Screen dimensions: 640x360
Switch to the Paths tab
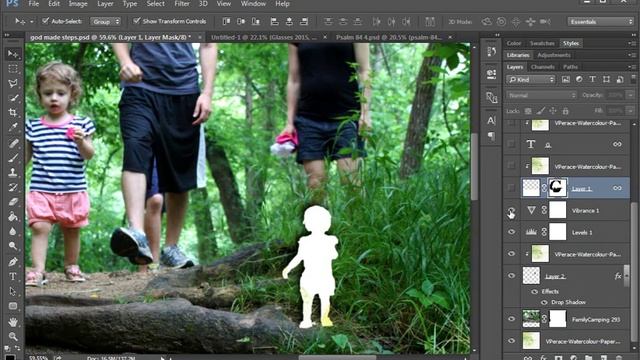[570, 67]
